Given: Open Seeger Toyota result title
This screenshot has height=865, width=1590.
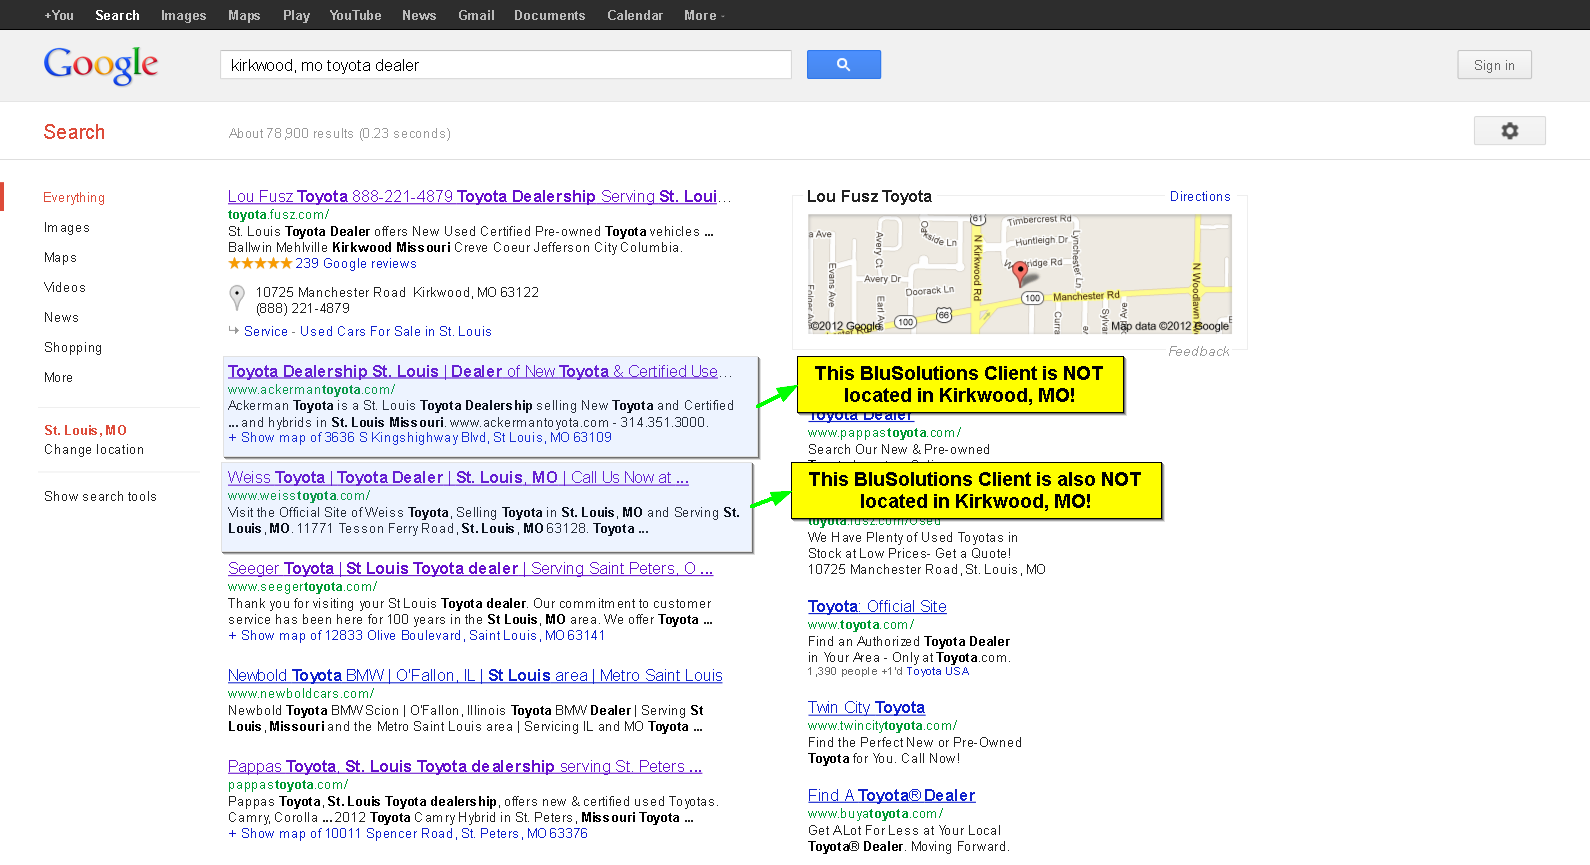Looking at the screenshot, I should click(x=470, y=569).
